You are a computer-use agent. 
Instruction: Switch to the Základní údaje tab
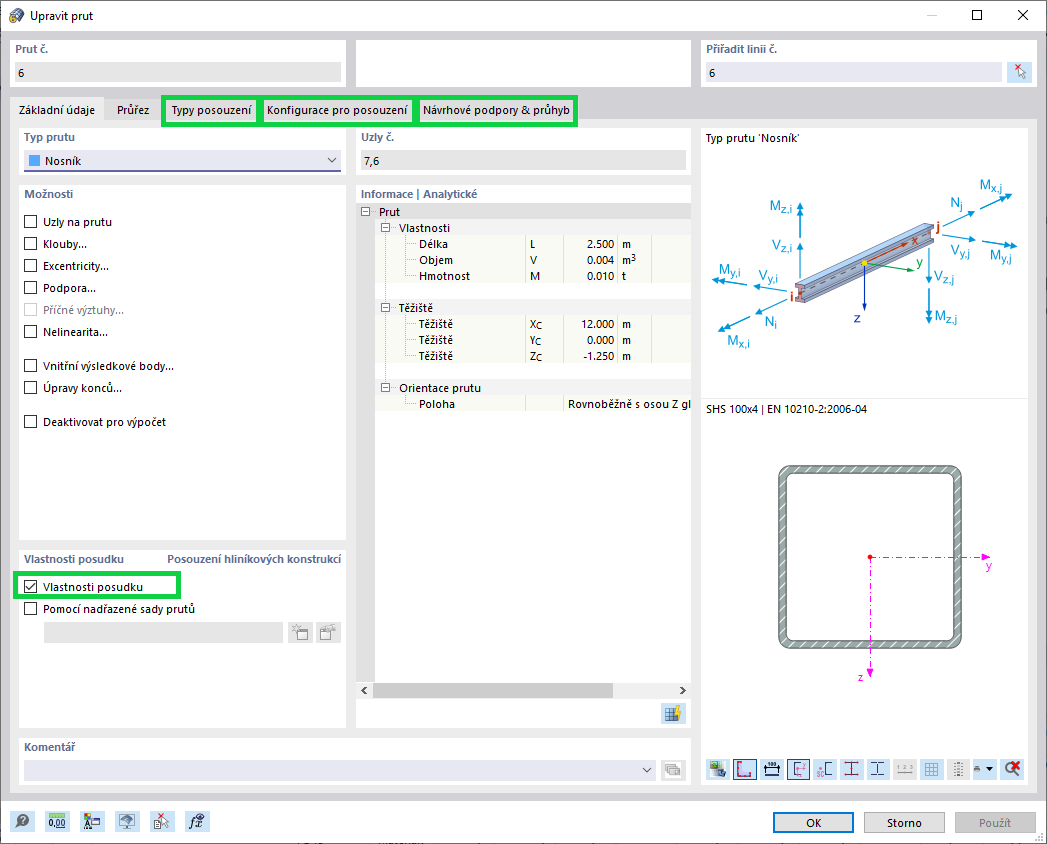(57, 110)
